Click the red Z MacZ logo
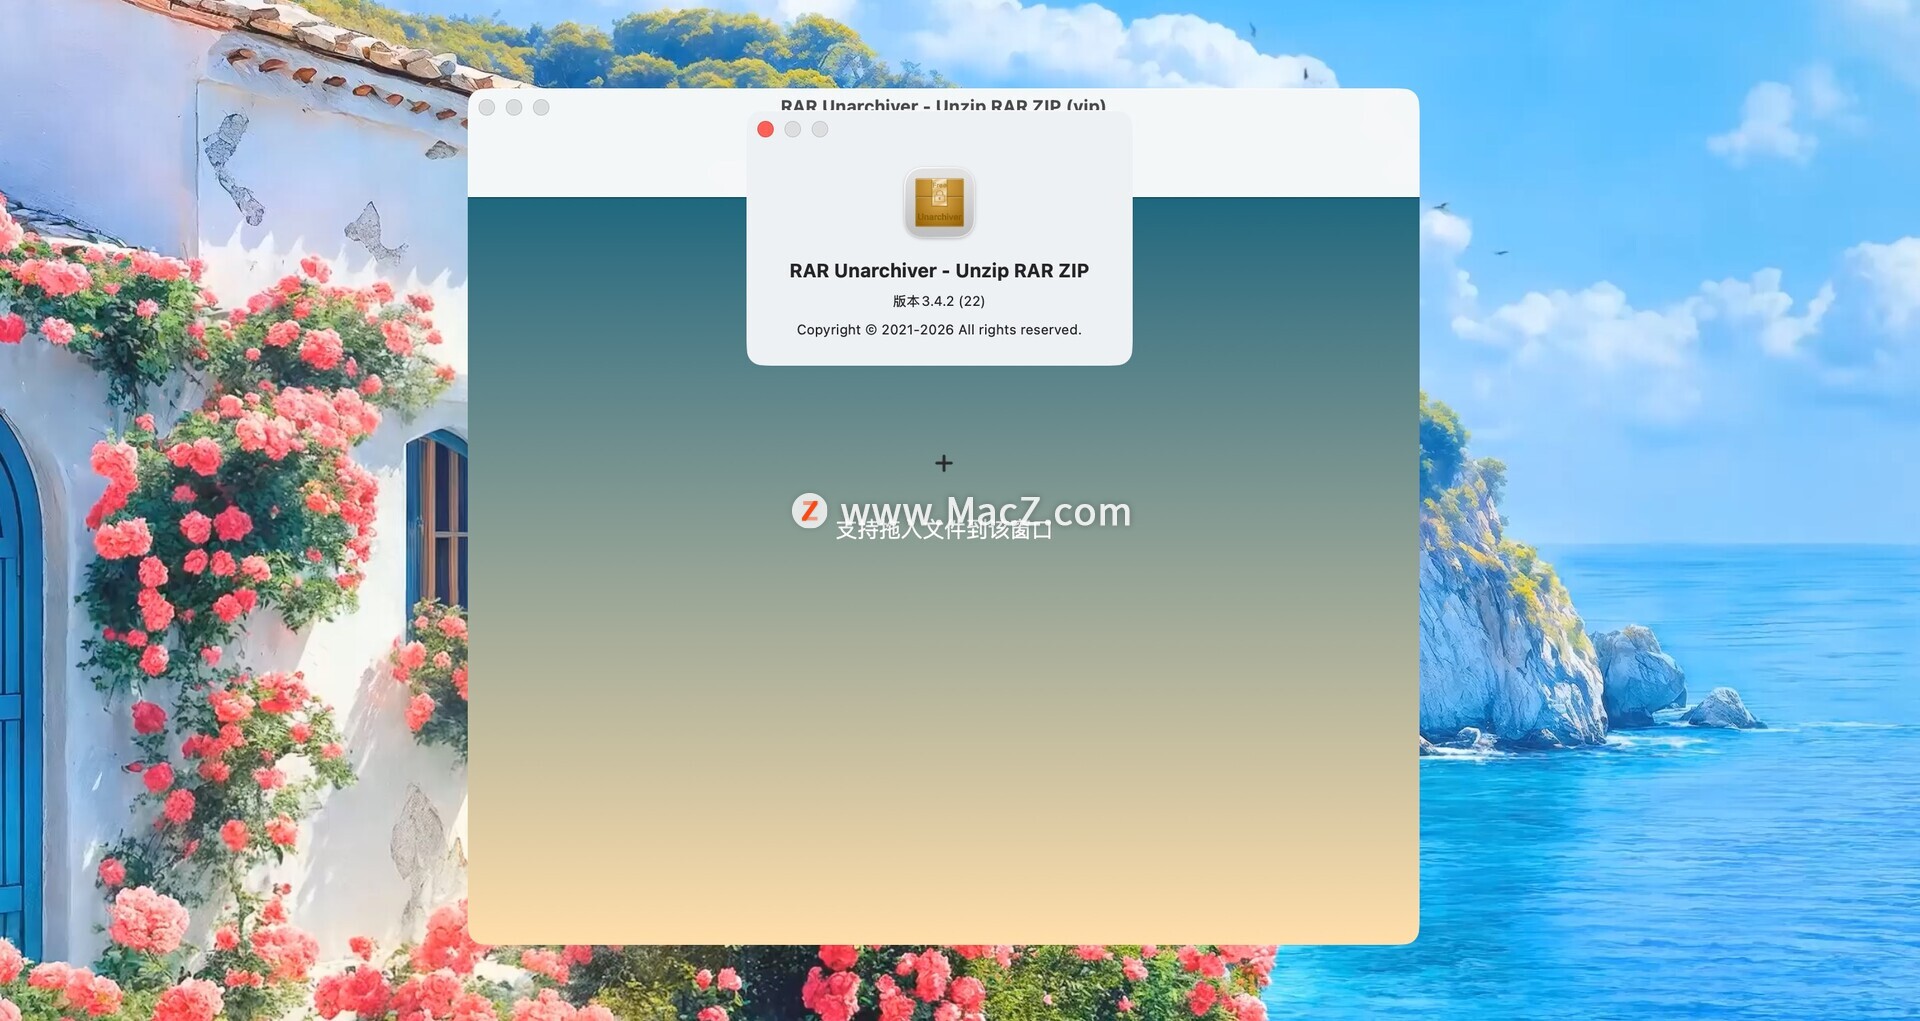 [809, 511]
